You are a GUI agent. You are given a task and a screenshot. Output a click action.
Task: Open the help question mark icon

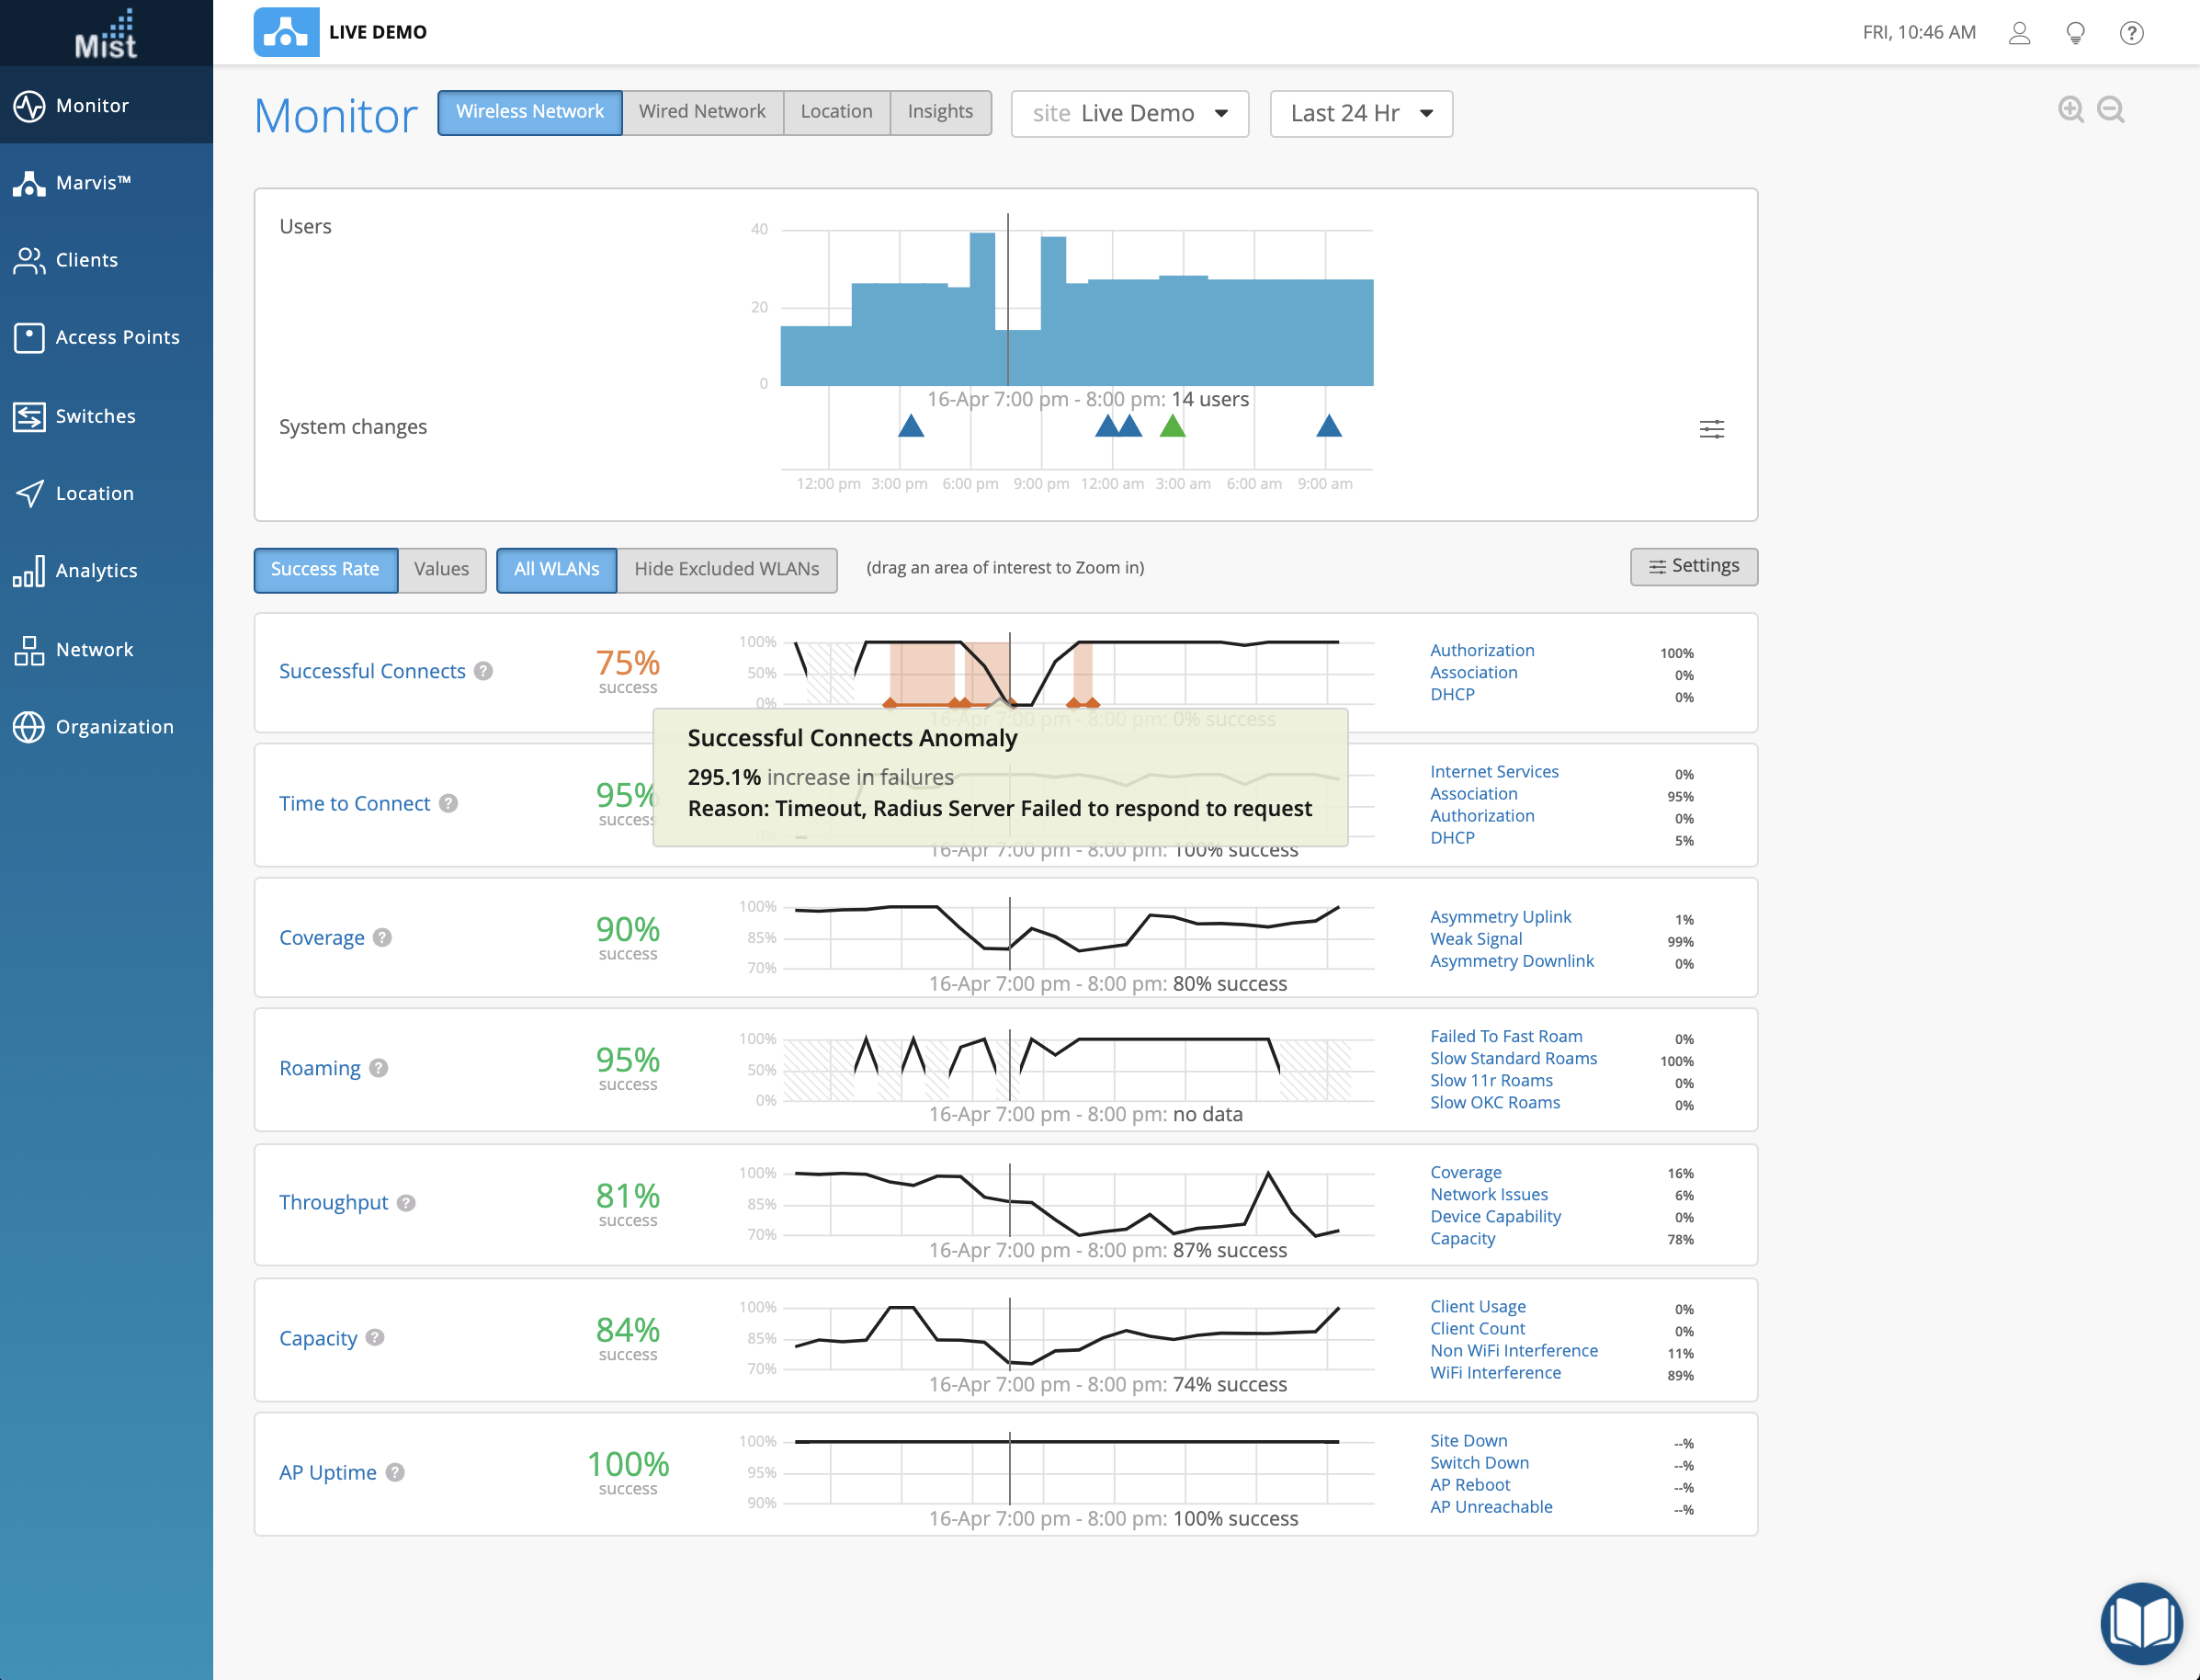click(2131, 33)
